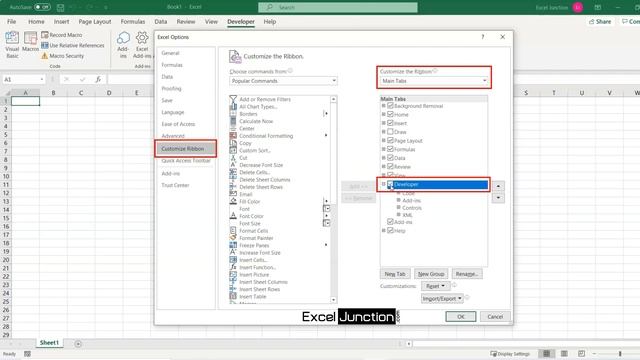
Task: Select the Insert Table command
Action: coord(253,297)
